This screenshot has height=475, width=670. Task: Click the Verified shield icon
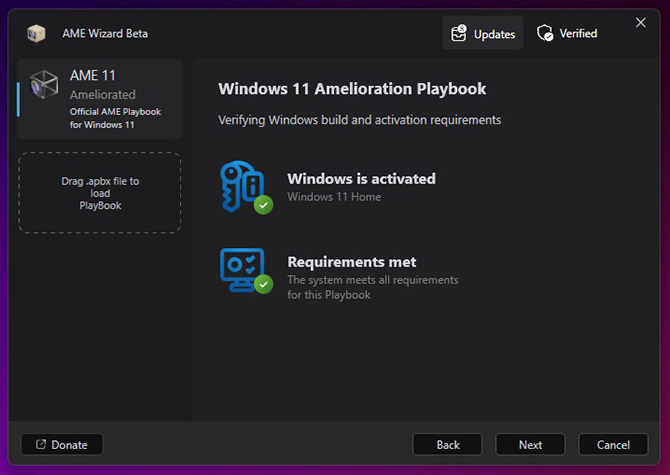click(x=545, y=33)
